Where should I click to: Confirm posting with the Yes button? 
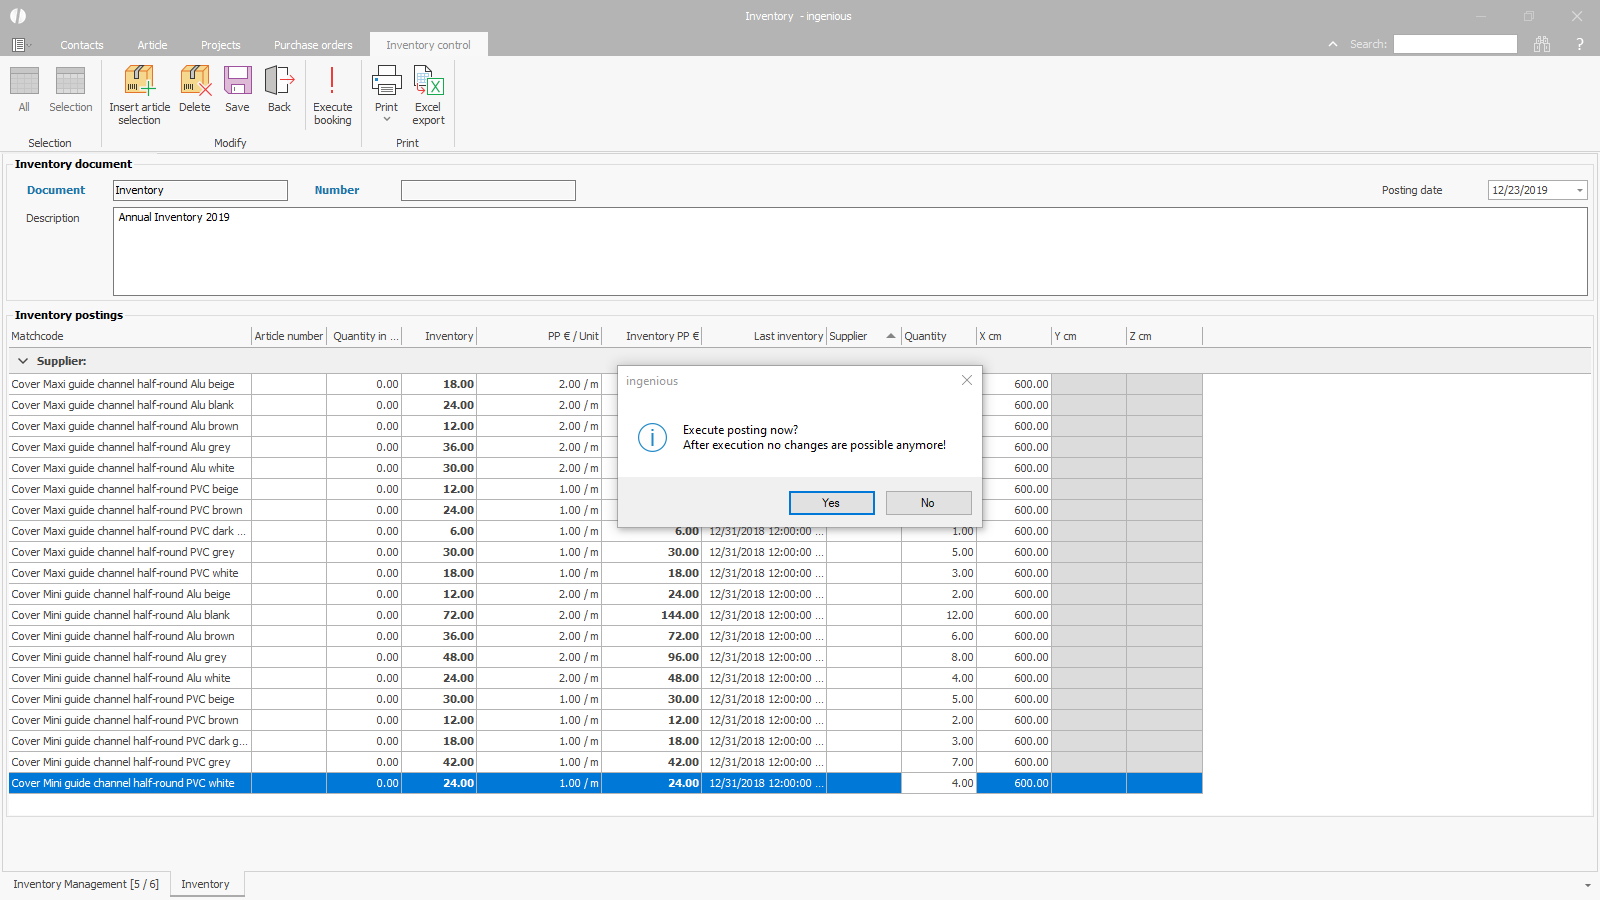point(831,503)
